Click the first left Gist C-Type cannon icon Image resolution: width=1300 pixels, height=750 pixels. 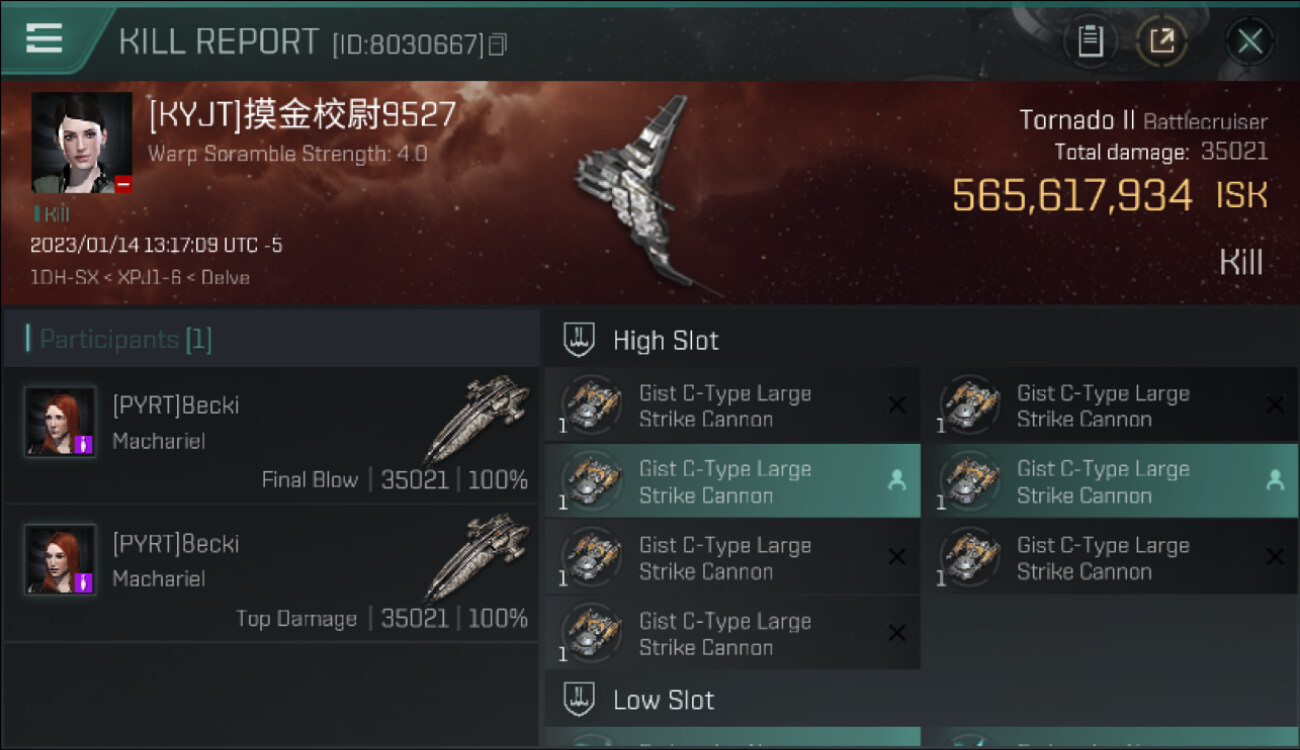point(592,405)
